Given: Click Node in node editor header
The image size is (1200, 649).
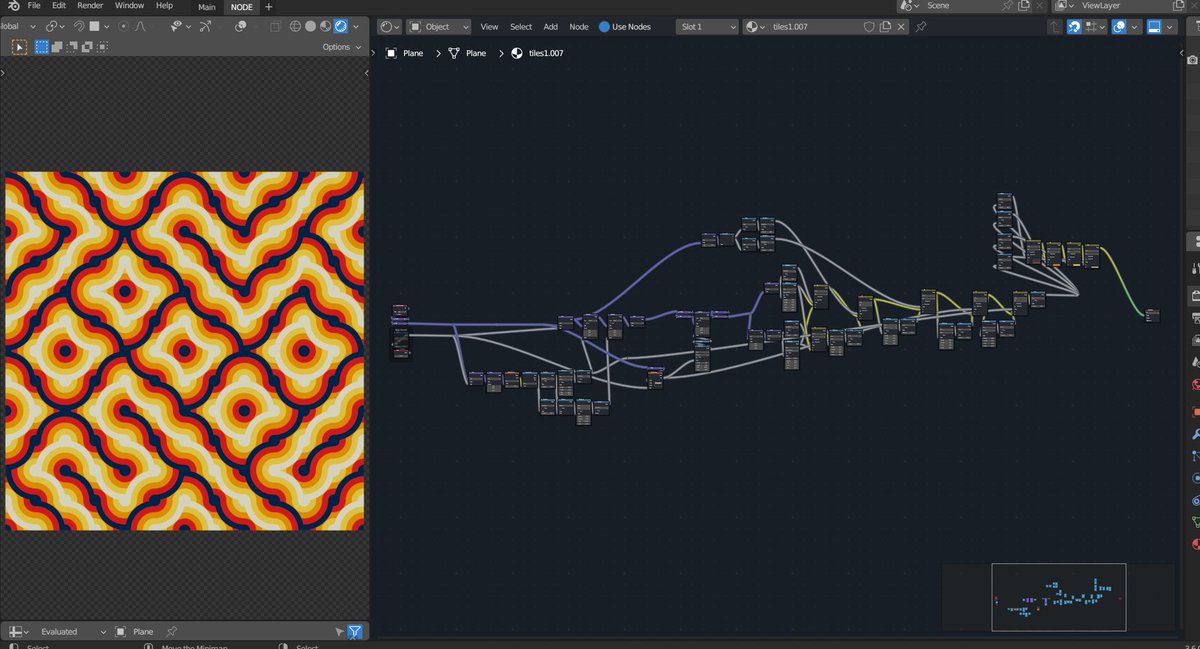Looking at the screenshot, I should 579,27.
